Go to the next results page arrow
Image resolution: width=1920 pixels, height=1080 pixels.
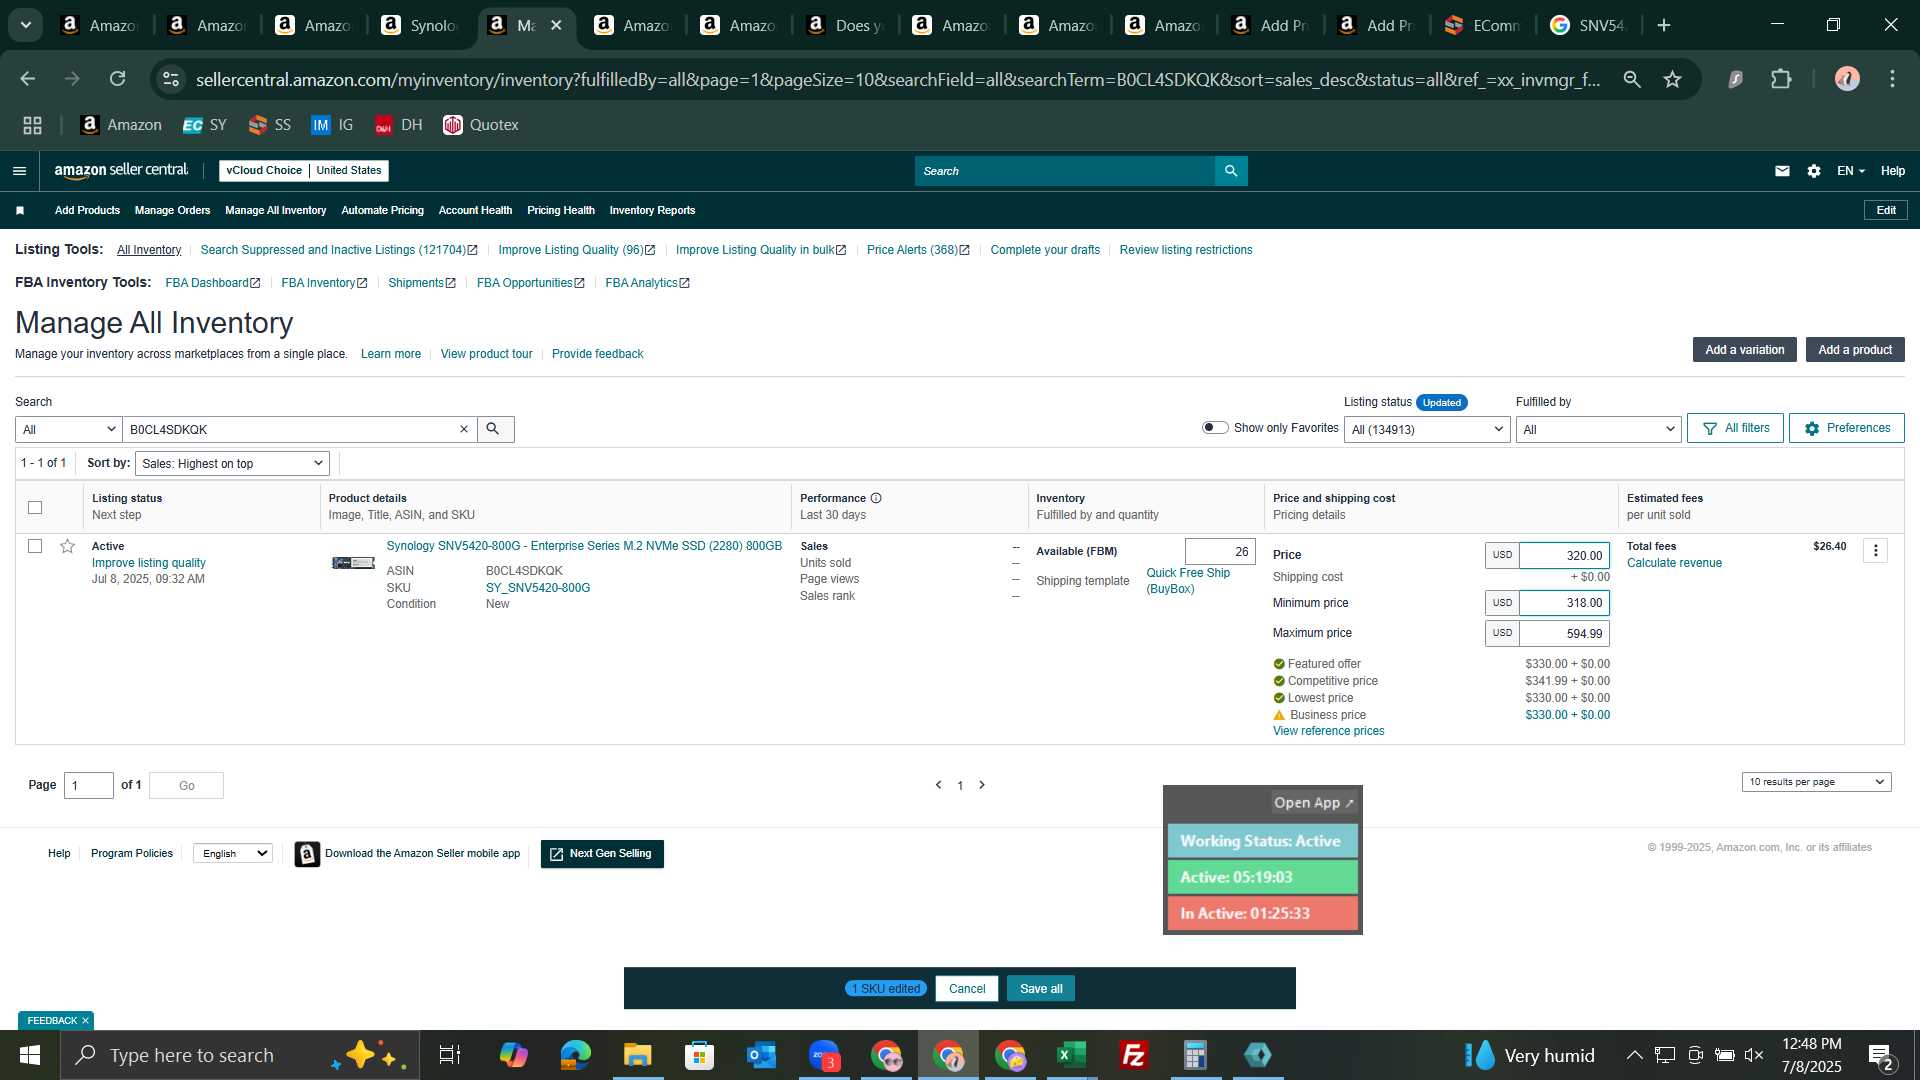pos(982,785)
